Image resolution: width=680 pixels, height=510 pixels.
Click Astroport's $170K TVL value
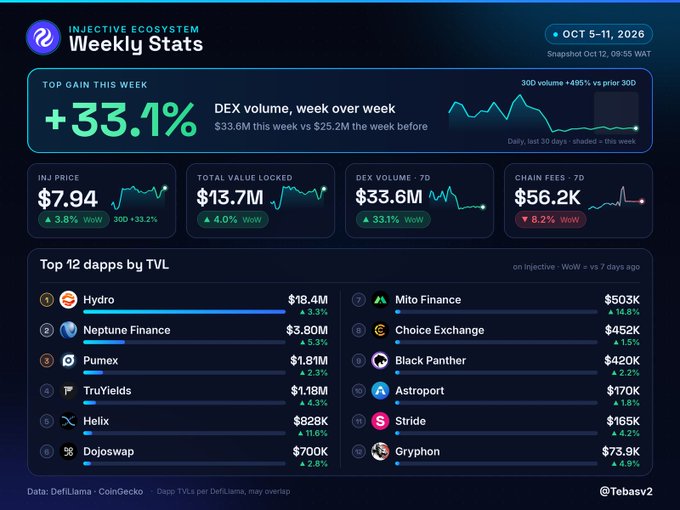[x=623, y=391]
